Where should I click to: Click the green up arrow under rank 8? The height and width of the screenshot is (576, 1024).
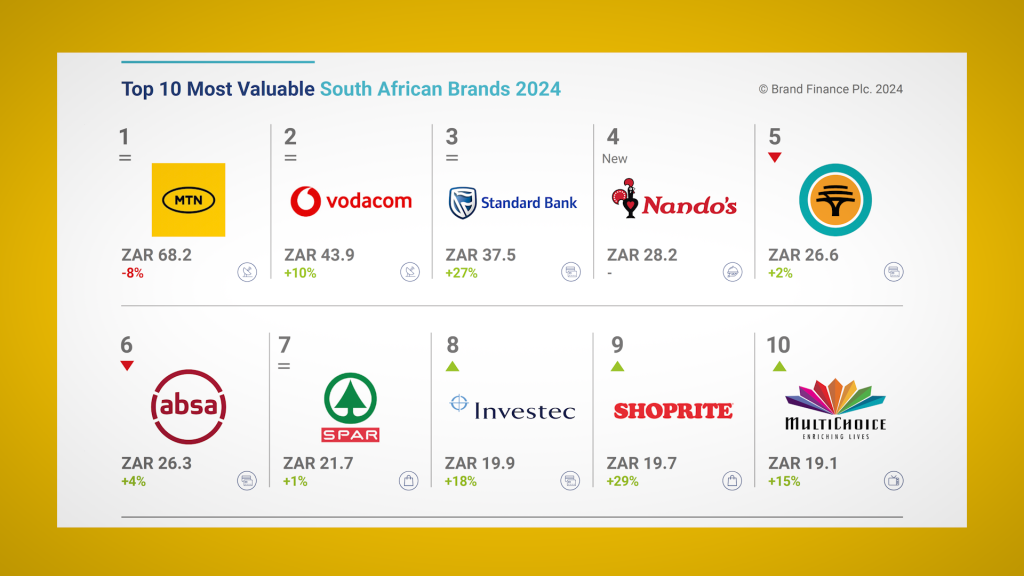tap(453, 366)
